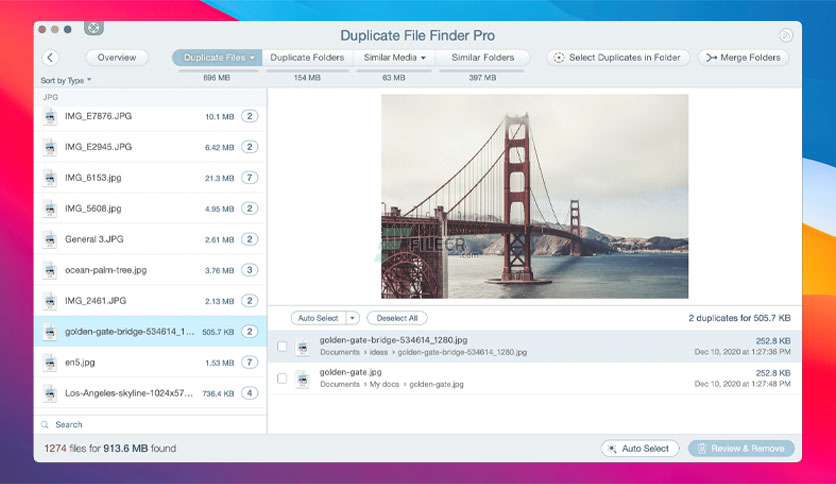Click the IMG_E2945.JPG file icon
This screenshot has width=836, height=484.
pos(50,147)
